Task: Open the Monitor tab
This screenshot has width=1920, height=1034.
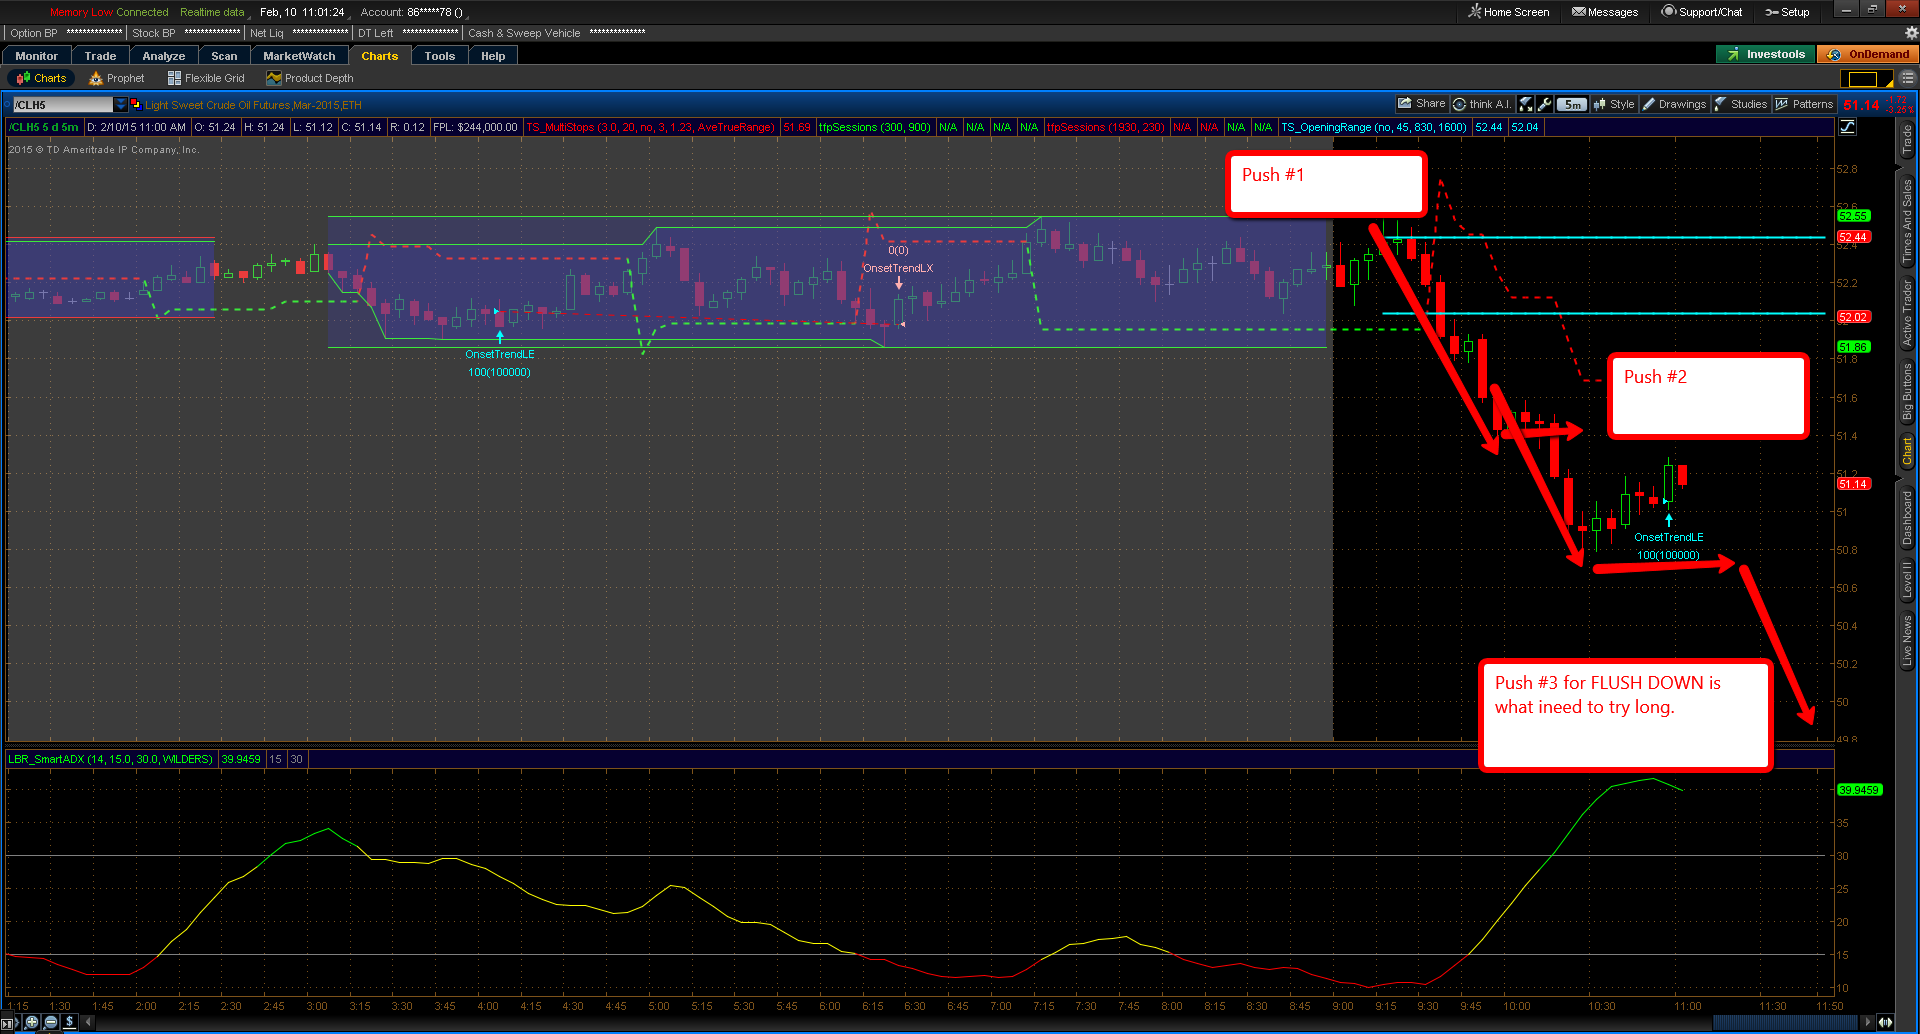Action: 37,56
